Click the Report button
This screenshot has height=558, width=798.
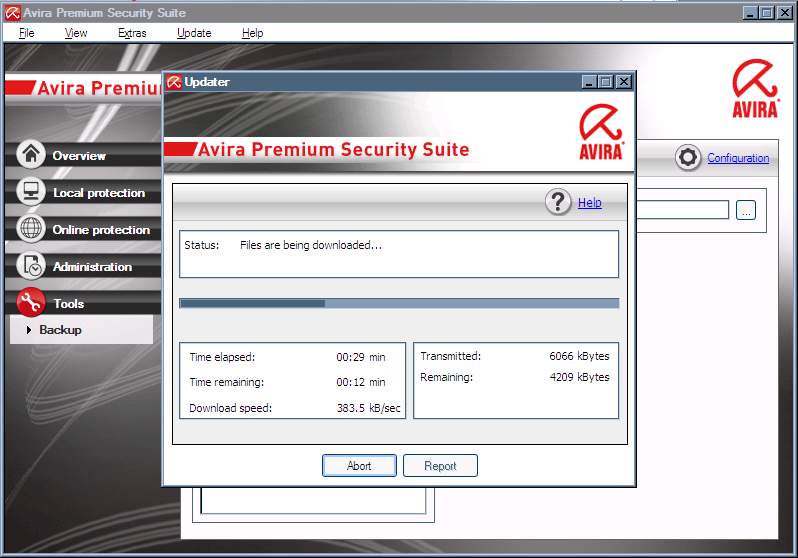click(440, 466)
